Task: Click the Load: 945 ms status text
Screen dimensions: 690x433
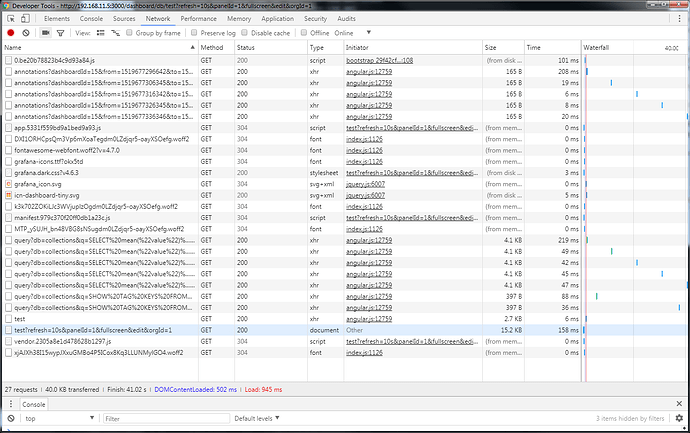Action: (264, 389)
